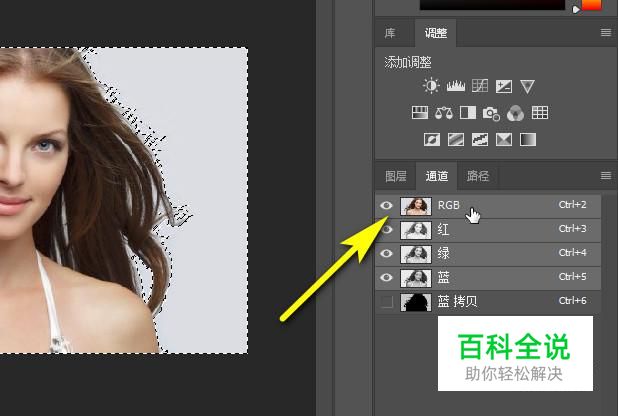
Task: Toggle visibility of 蓝 channel
Action: 386,278
